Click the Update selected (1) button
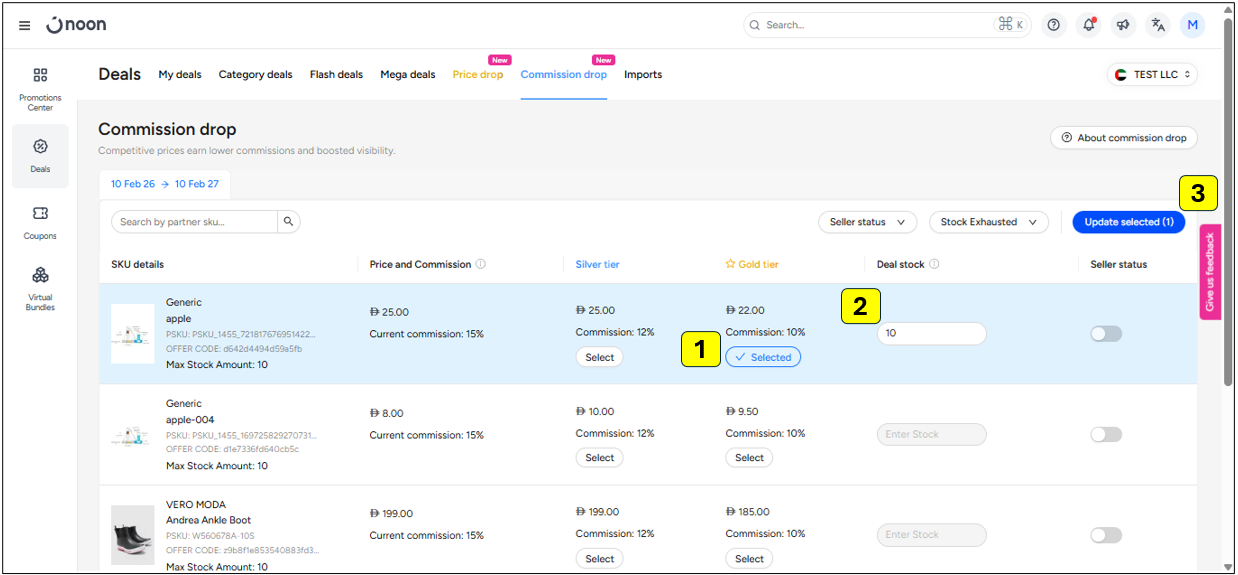This screenshot has width=1238, height=575. tap(1128, 222)
